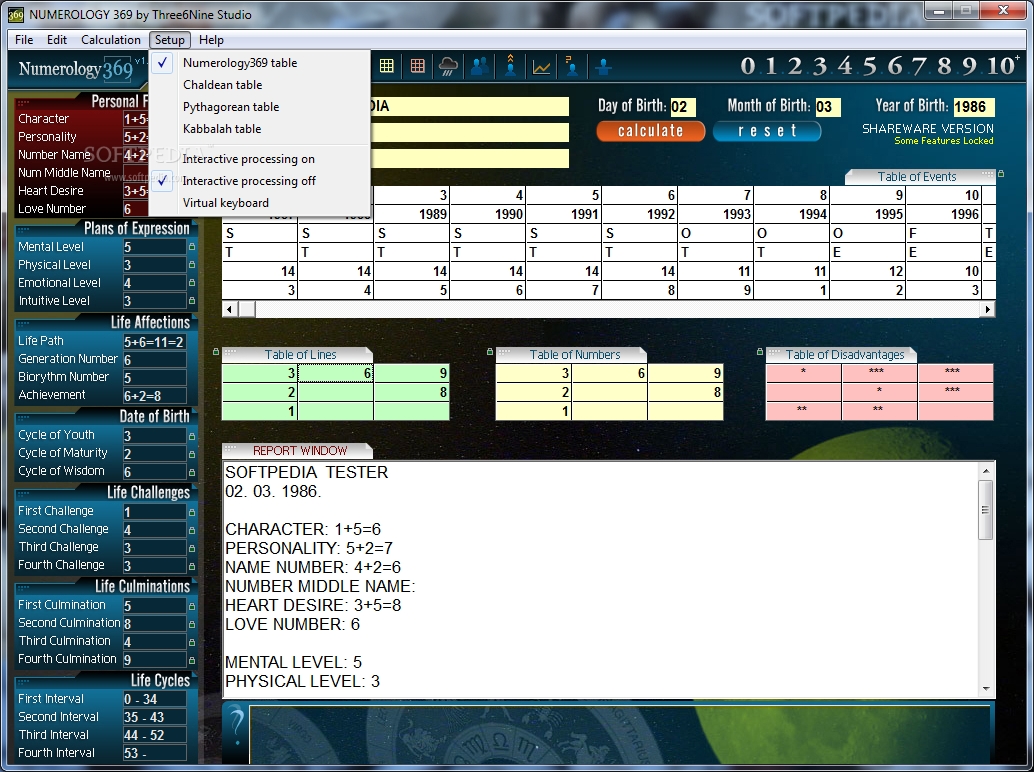This screenshot has height=772, width=1034.
Task: Click the number 3 in the top digit bar
Action: click(819, 66)
